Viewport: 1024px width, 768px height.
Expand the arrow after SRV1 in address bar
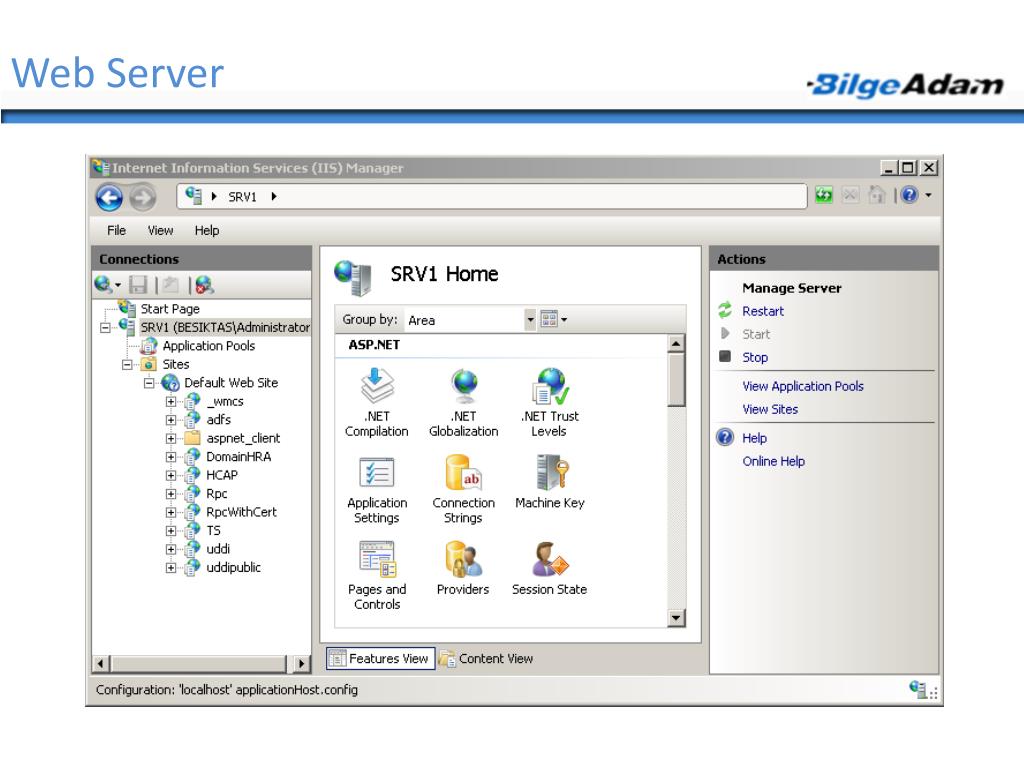pos(274,197)
